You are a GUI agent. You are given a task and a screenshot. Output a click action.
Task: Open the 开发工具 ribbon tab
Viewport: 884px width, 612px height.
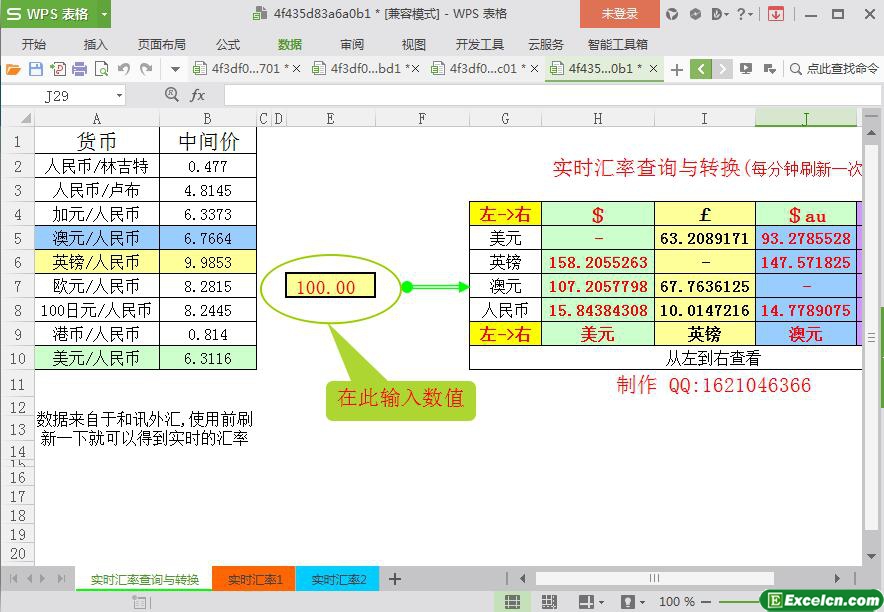coord(480,45)
